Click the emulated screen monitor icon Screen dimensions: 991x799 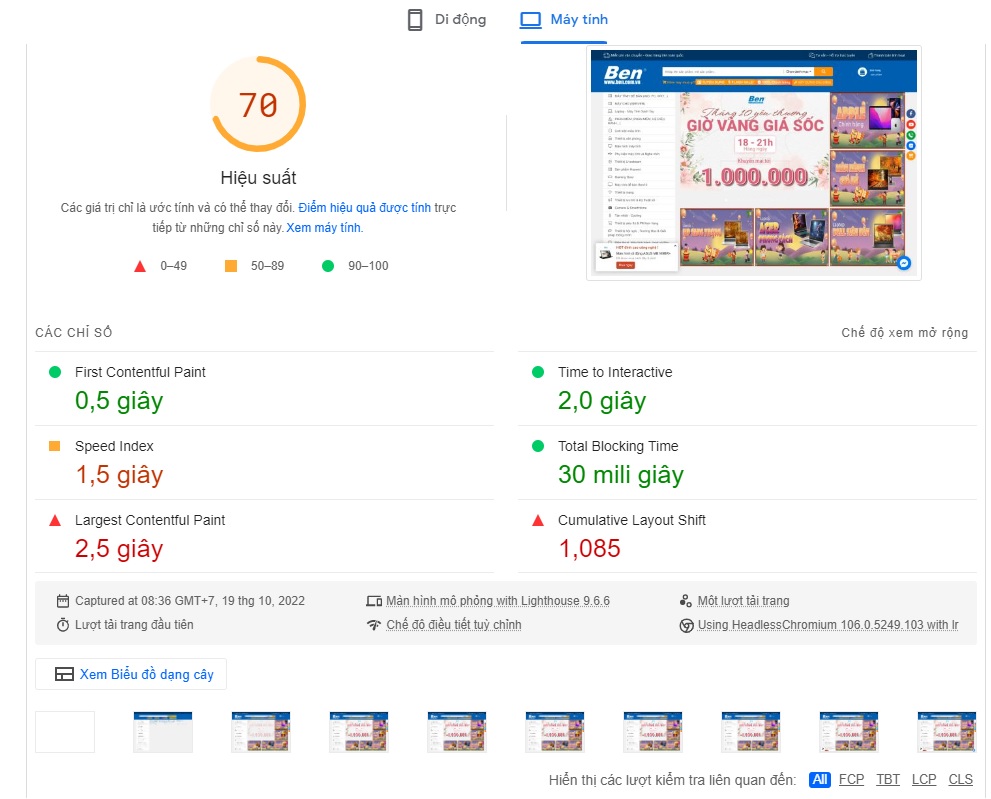(375, 600)
